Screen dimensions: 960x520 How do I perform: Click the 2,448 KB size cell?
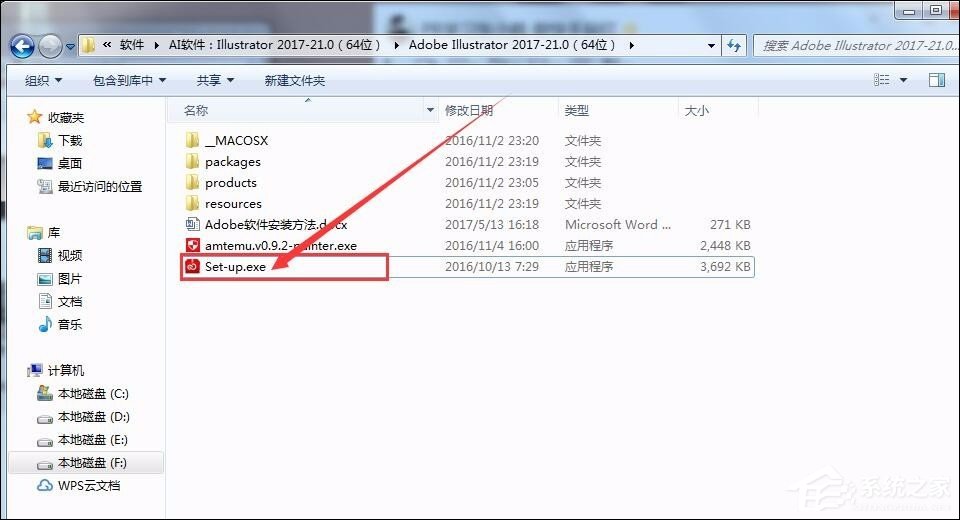725,246
